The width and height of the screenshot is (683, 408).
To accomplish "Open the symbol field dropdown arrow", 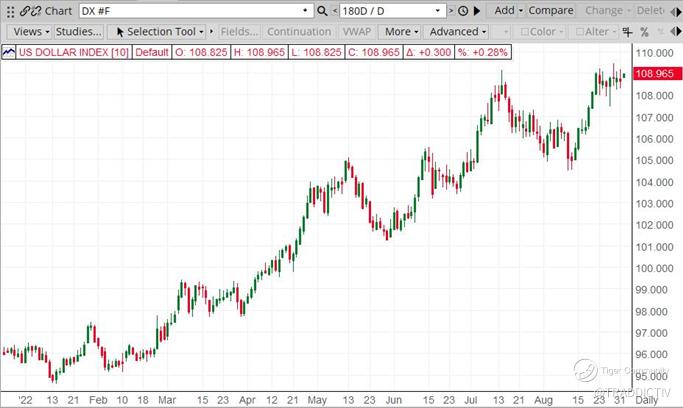I will (305, 10).
